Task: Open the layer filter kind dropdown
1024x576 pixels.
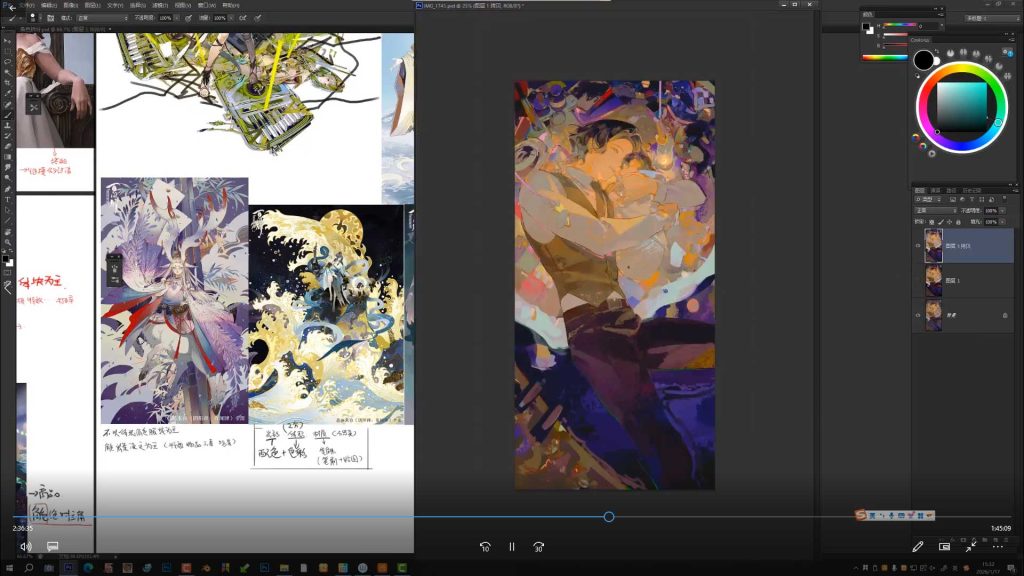Action: pyautogui.click(x=927, y=199)
